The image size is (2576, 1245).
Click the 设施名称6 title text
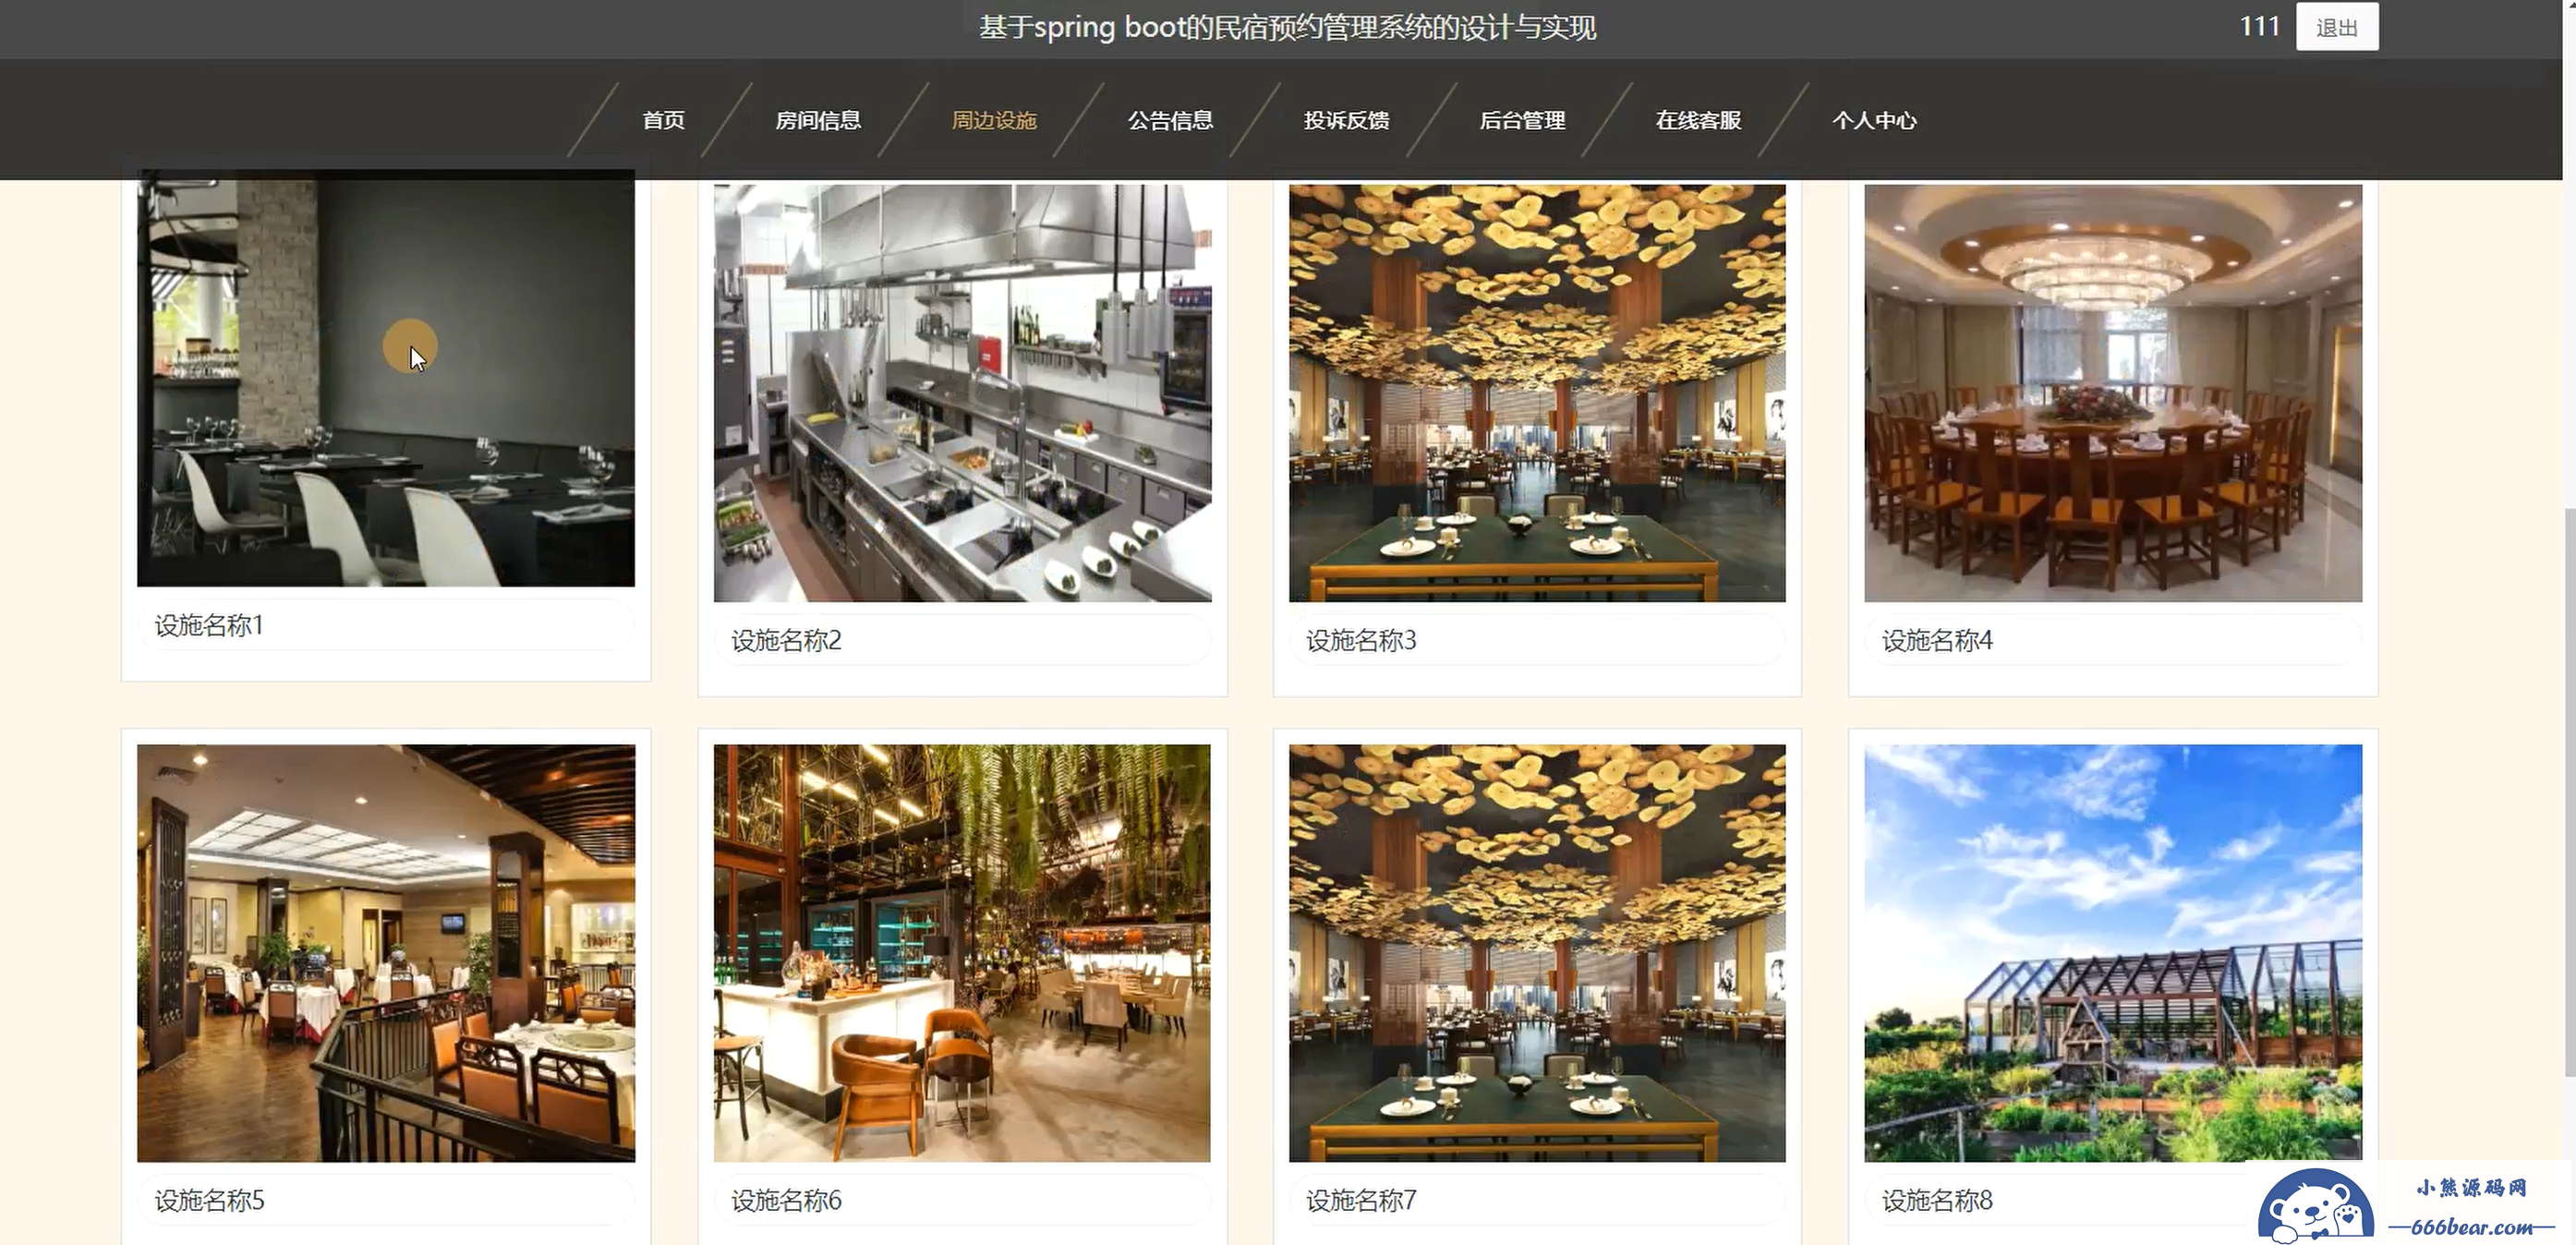786,1201
